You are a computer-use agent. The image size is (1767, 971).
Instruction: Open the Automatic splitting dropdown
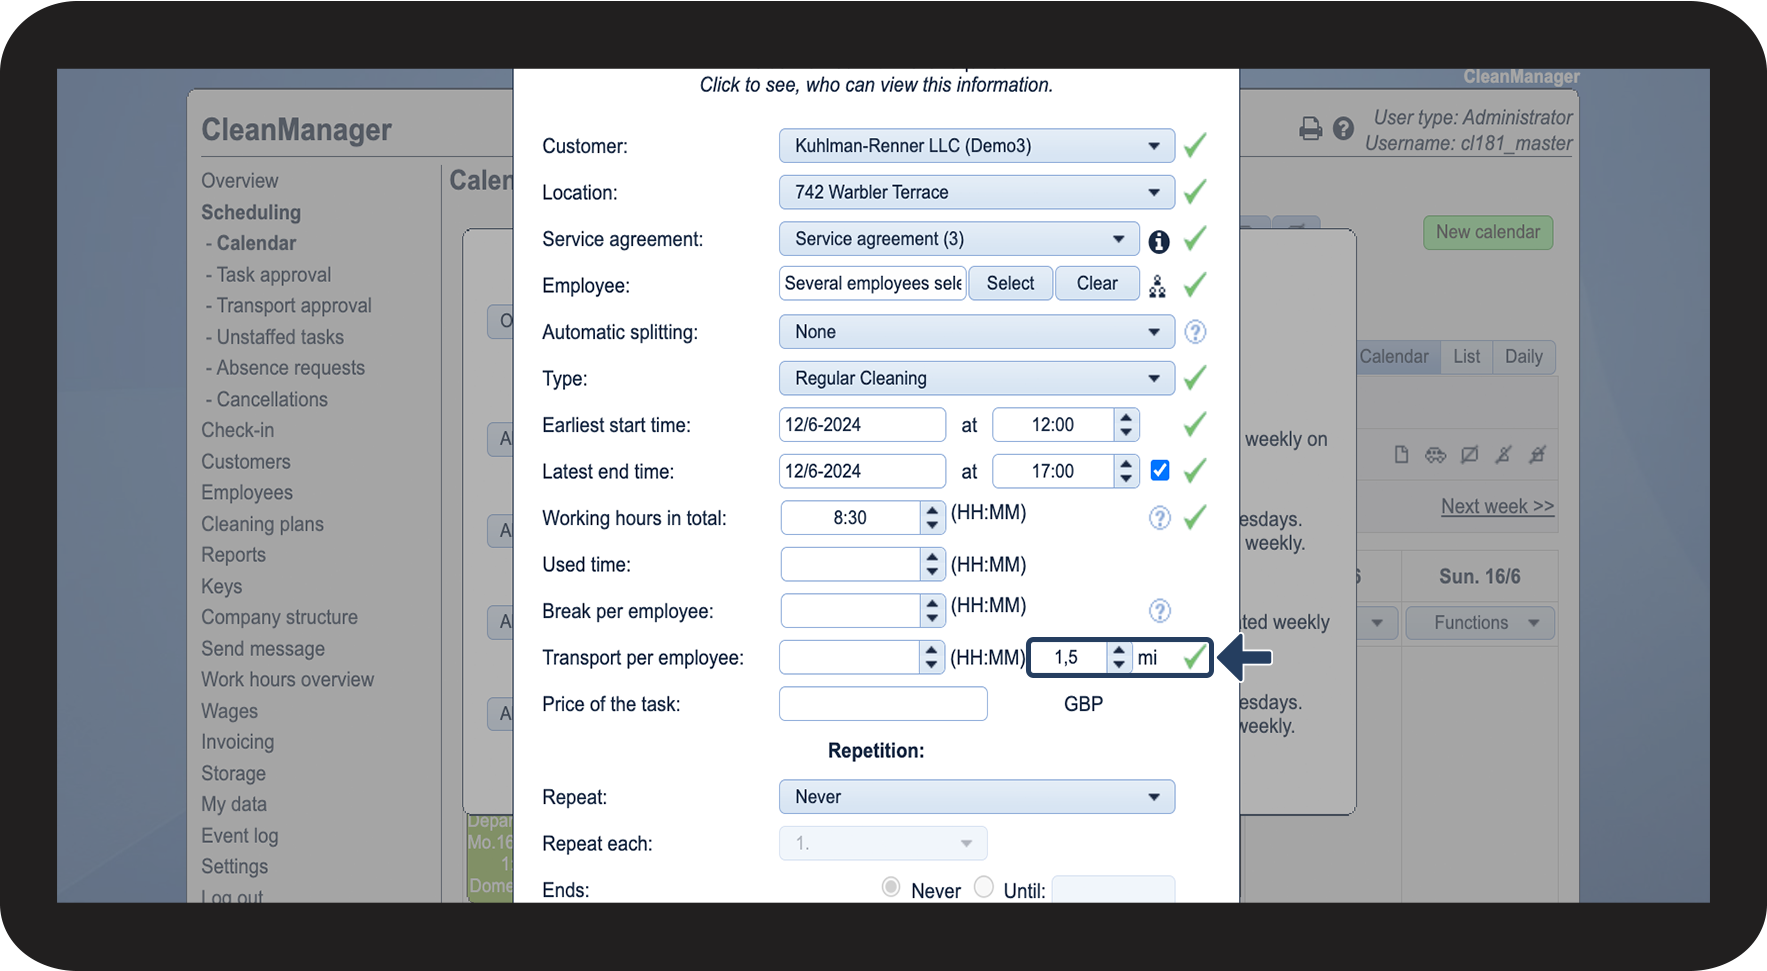click(977, 332)
